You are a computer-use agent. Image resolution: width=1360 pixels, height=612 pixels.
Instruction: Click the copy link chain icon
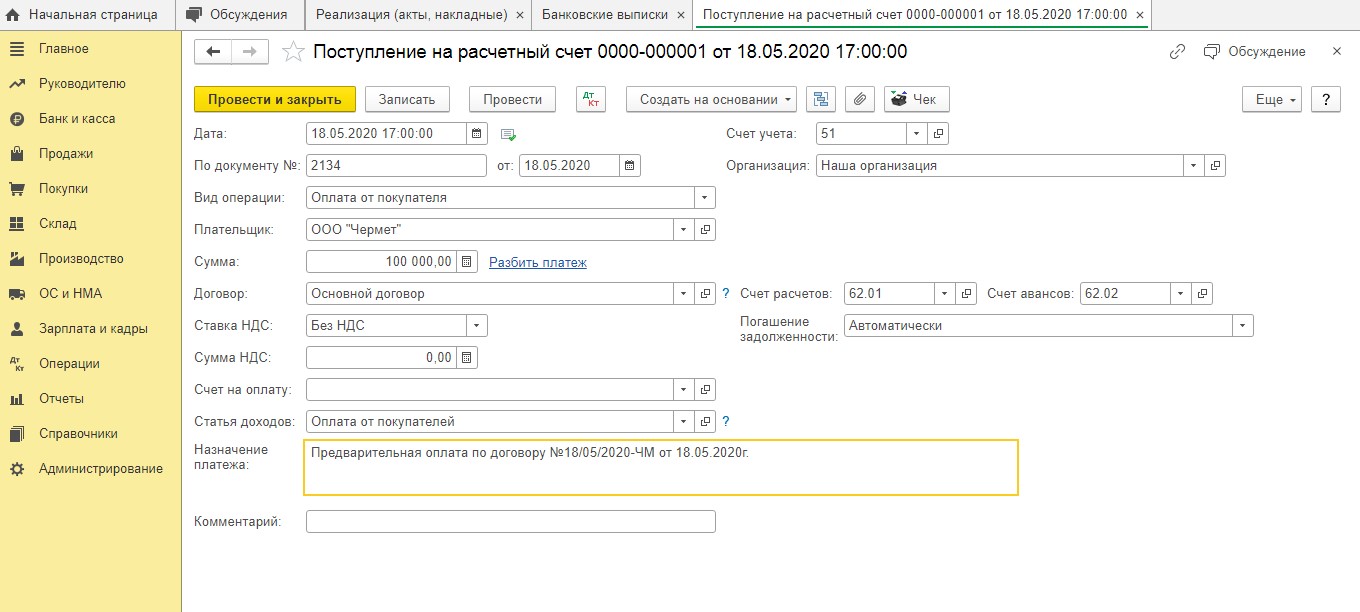pos(1177,52)
